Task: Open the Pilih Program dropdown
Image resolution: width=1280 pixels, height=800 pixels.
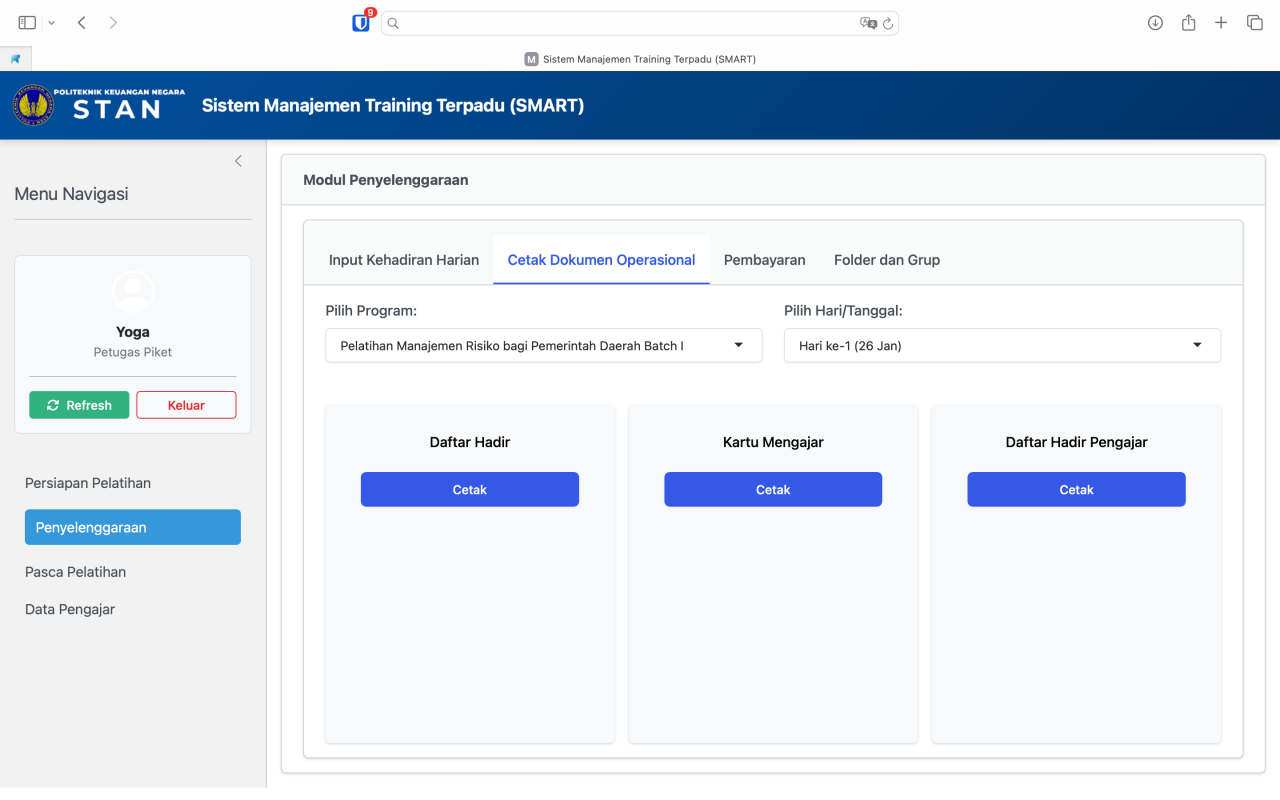Action: click(543, 345)
